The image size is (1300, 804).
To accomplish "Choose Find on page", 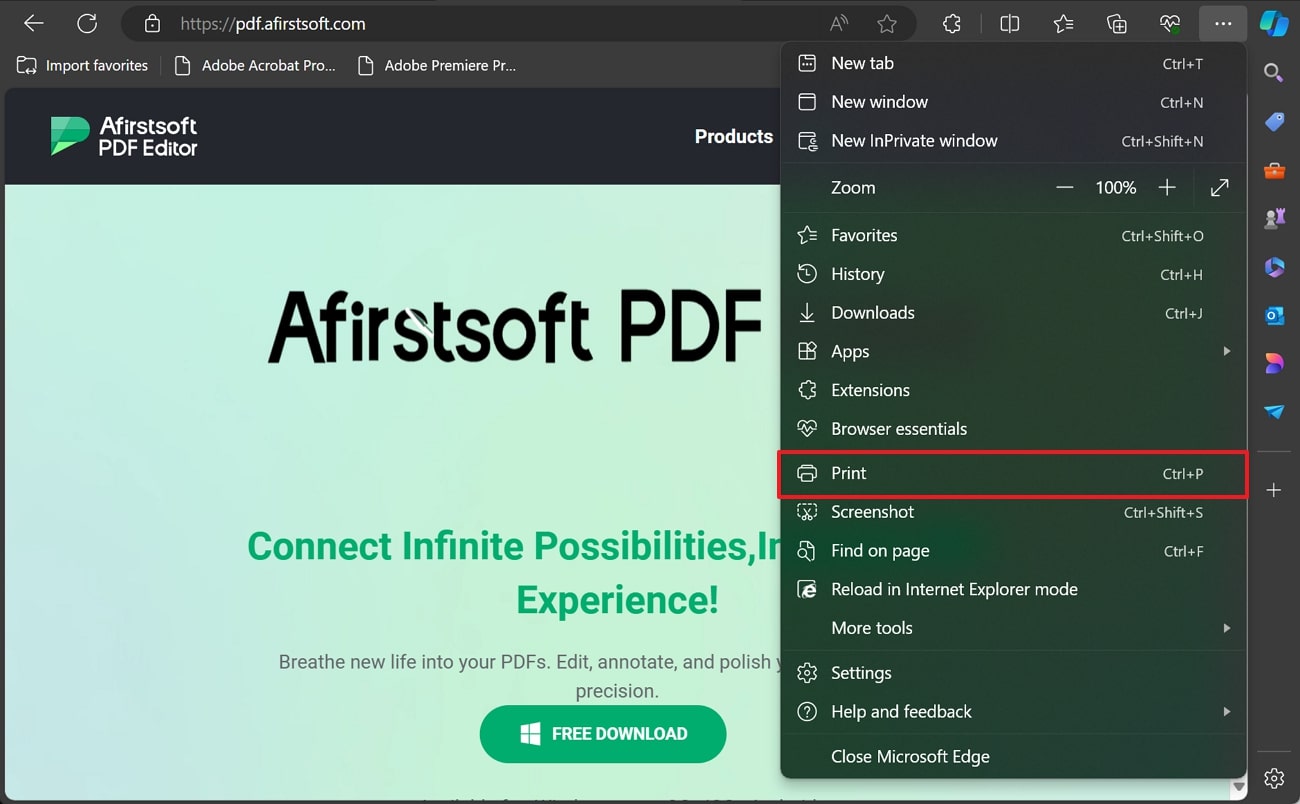I will [x=1013, y=551].
